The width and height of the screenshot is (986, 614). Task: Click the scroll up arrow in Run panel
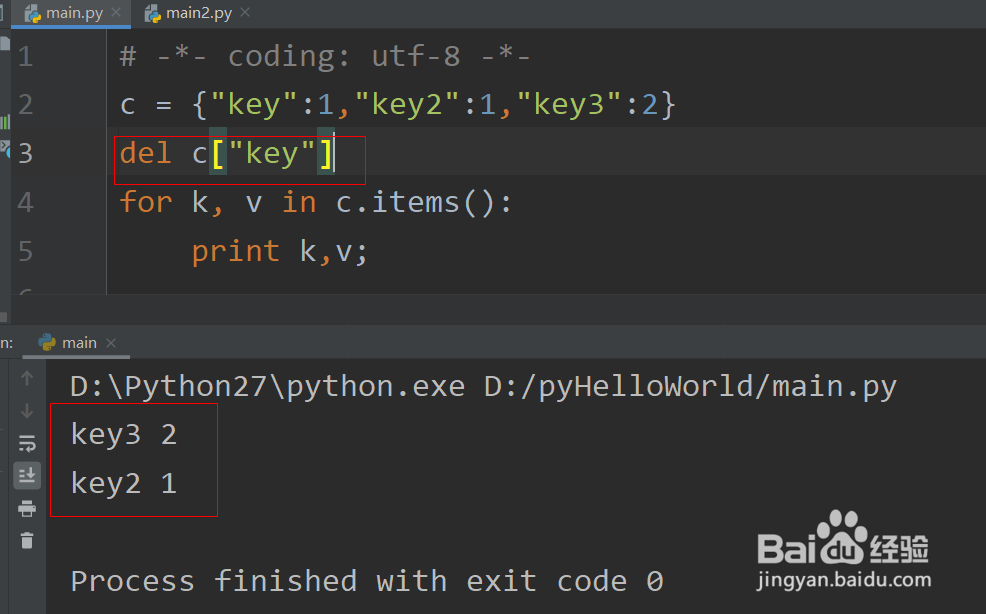(x=27, y=378)
